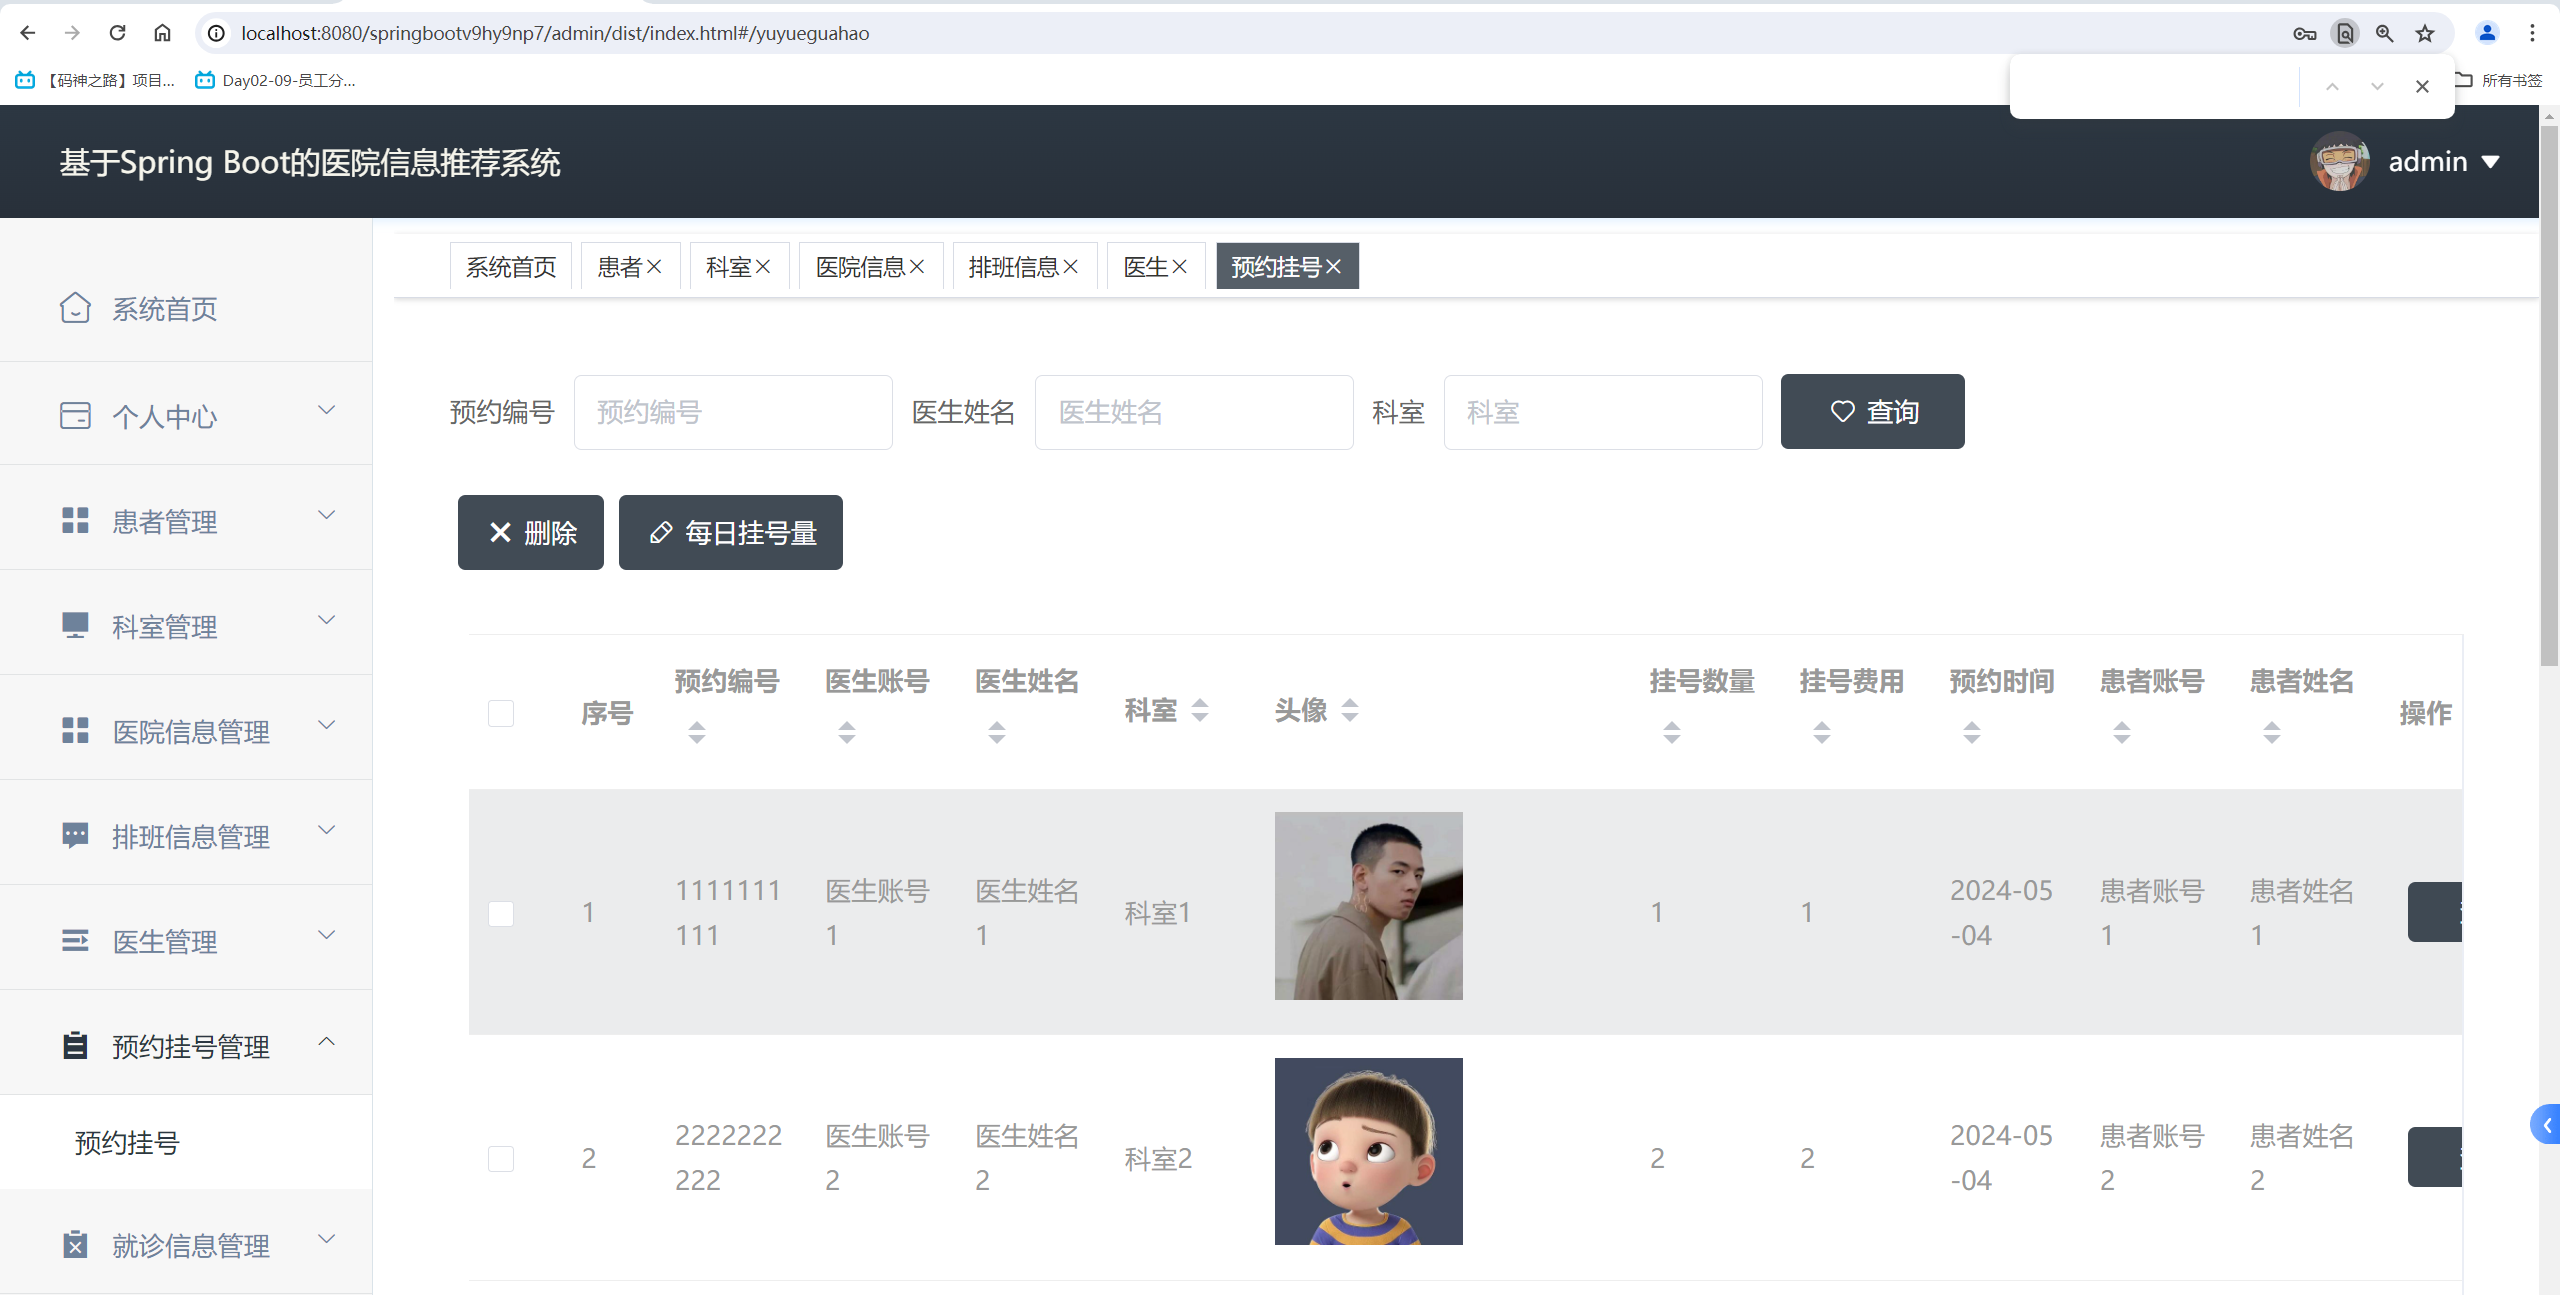Close the 医院信息 tab with its X
The width and height of the screenshot is (2560, 1295).
pyautogui.click(x=917, y=267)
